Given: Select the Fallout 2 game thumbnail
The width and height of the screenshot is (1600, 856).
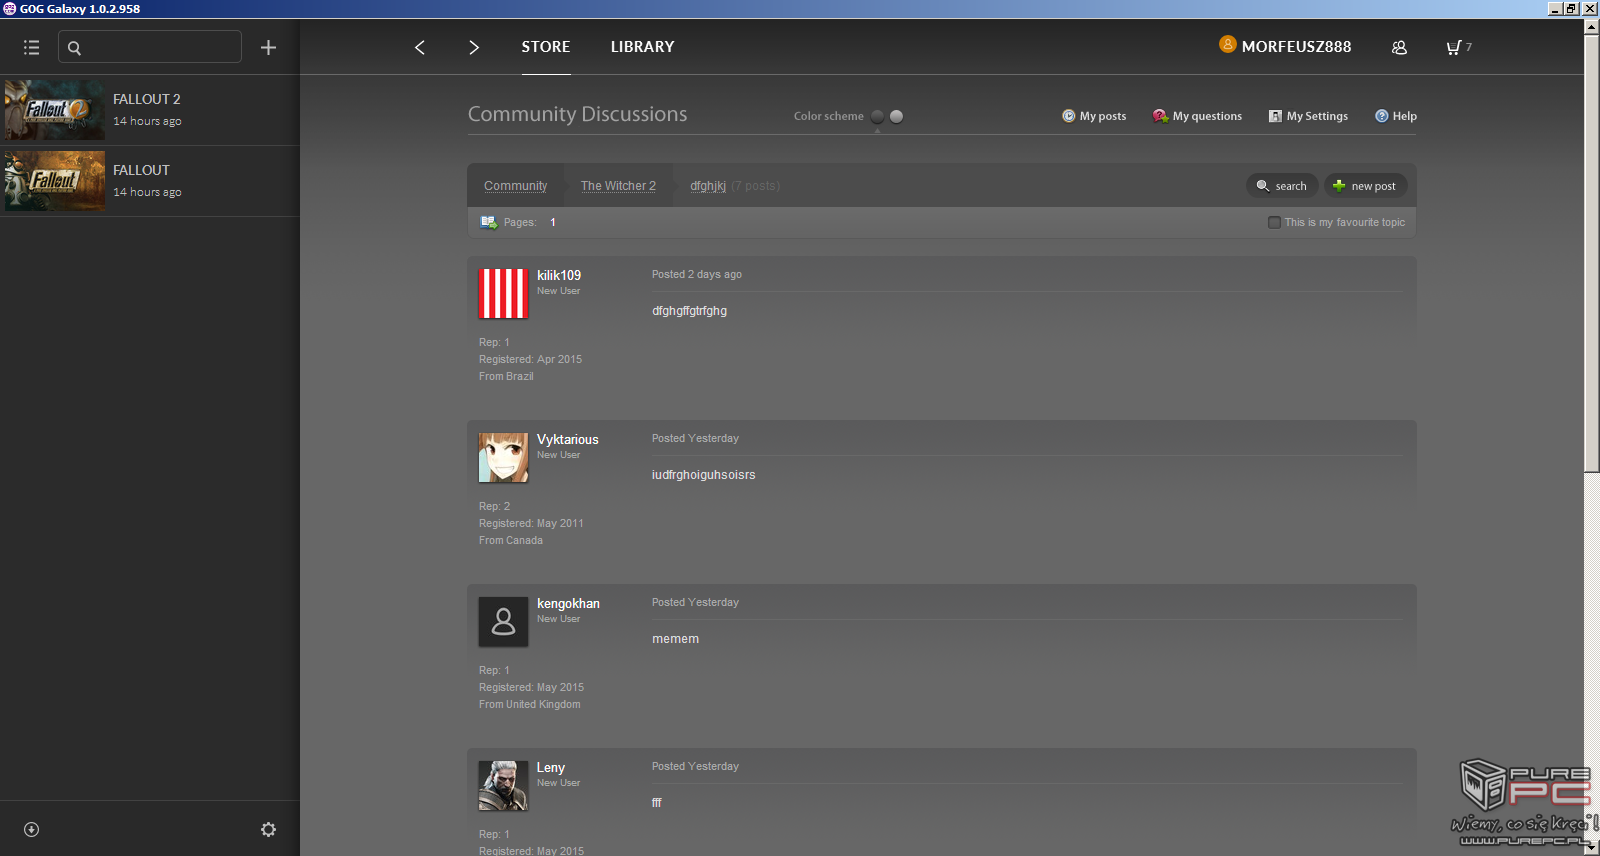Looking at the screenshot, I should (x=55, y=110).
